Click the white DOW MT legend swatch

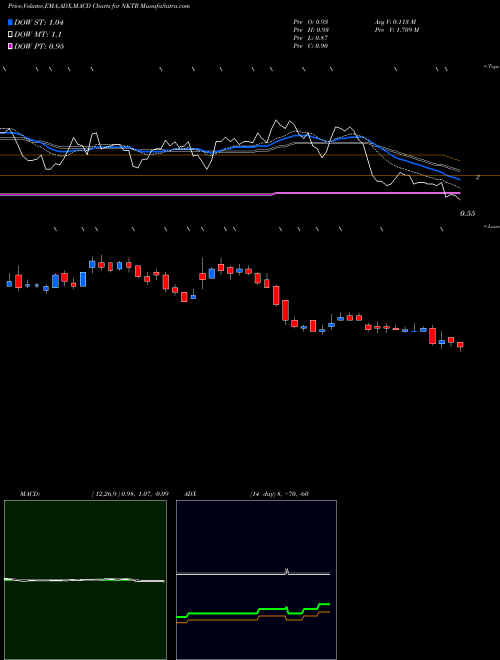[x=10, y=35]
